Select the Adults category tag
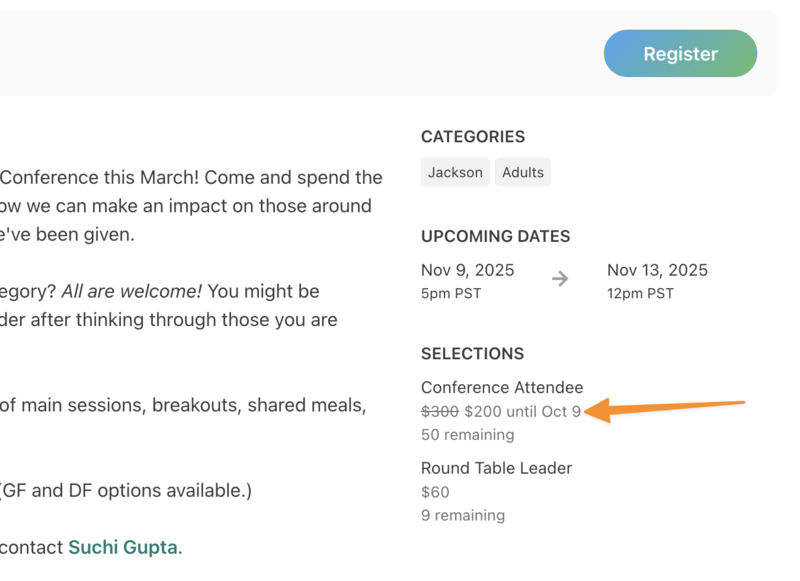 [523, 172]
